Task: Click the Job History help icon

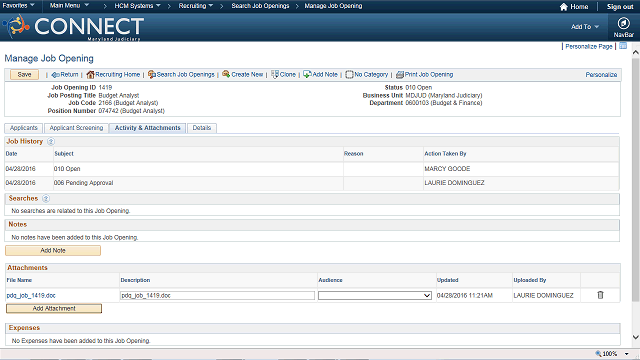Action: tap(51, 142)
